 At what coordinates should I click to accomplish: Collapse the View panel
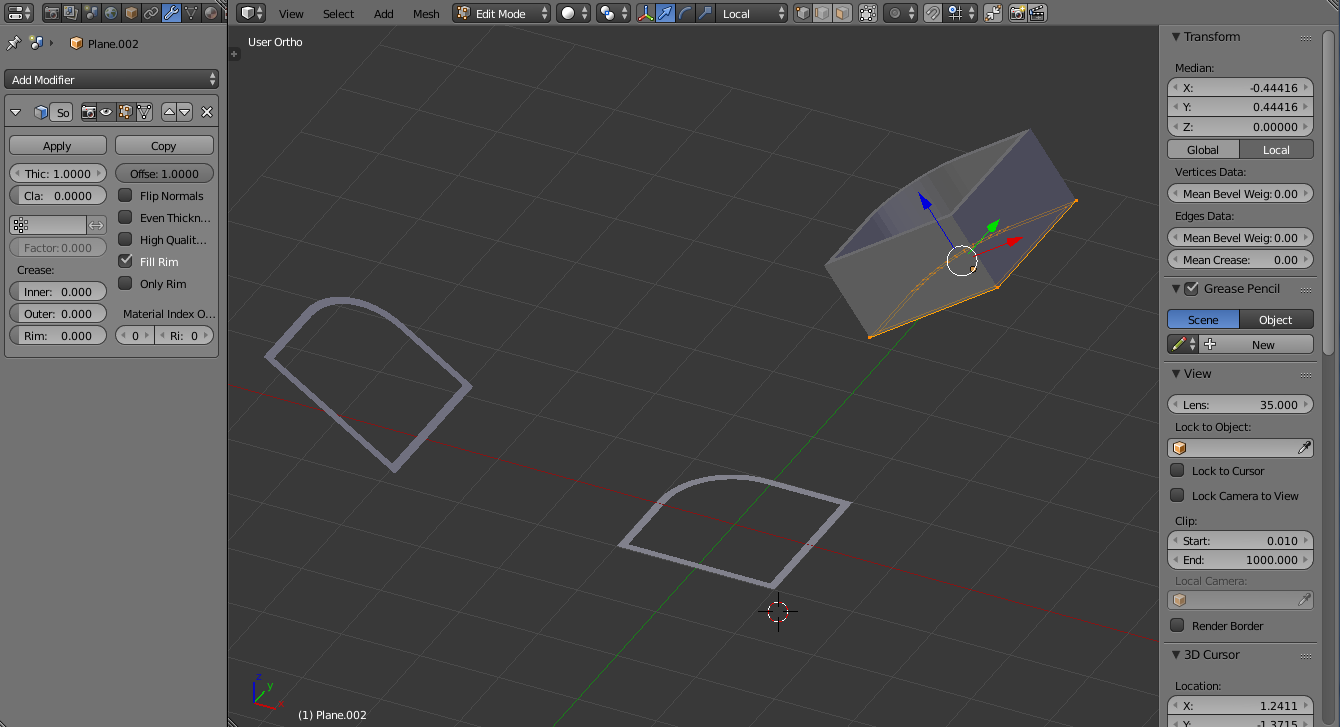click(x=1176, y=374)
